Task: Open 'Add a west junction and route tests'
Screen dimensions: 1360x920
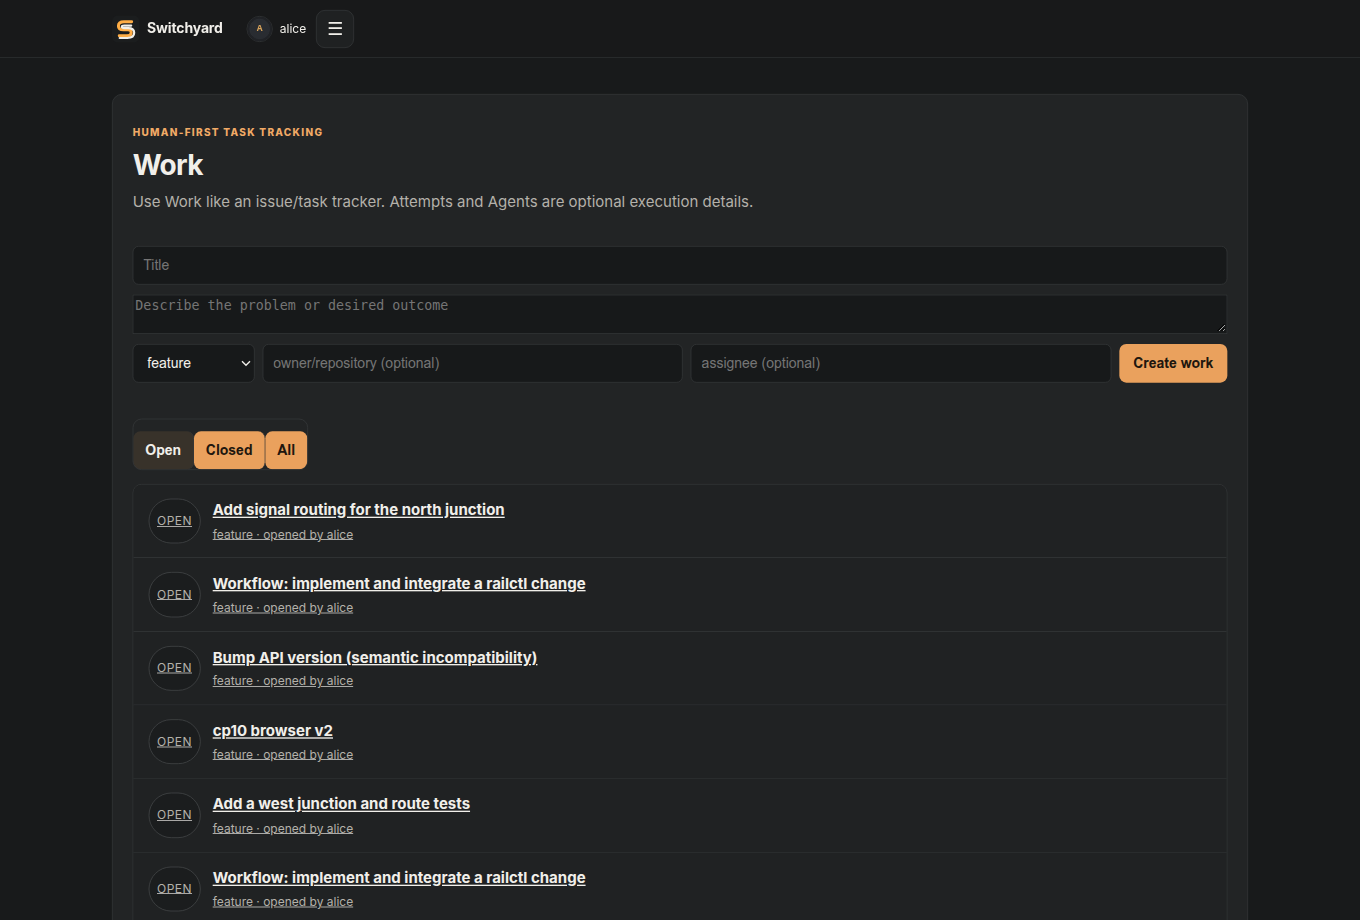Action: 341,804
